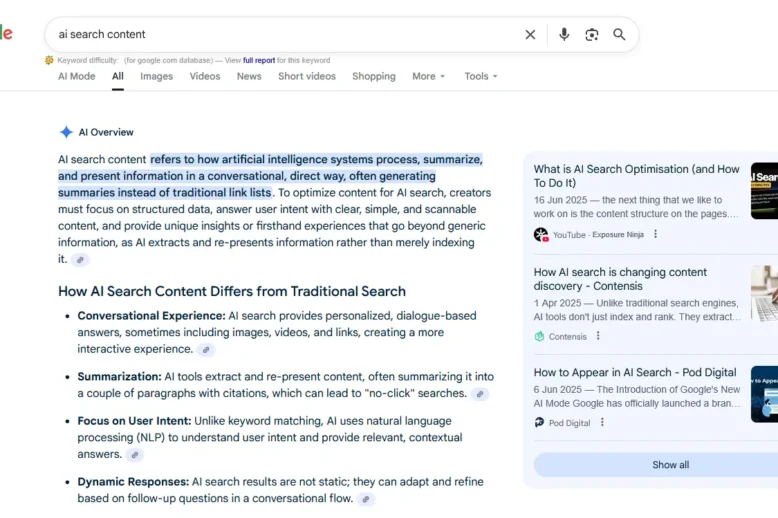Open source link icon after Dynamic Responses
The width and height of the screenshot is (778, 518).
click(366, 499)
